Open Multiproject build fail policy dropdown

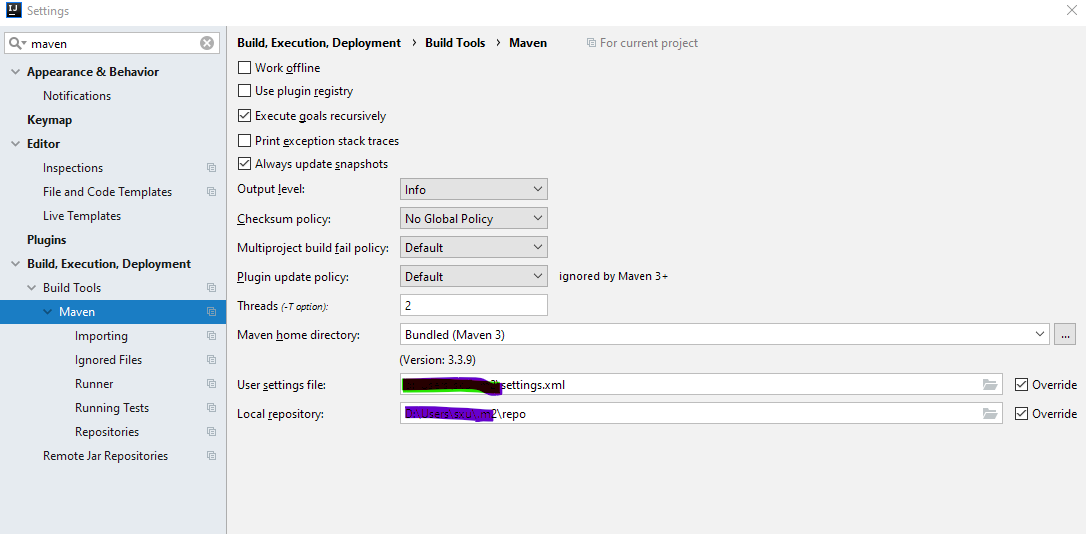[474, 247]
